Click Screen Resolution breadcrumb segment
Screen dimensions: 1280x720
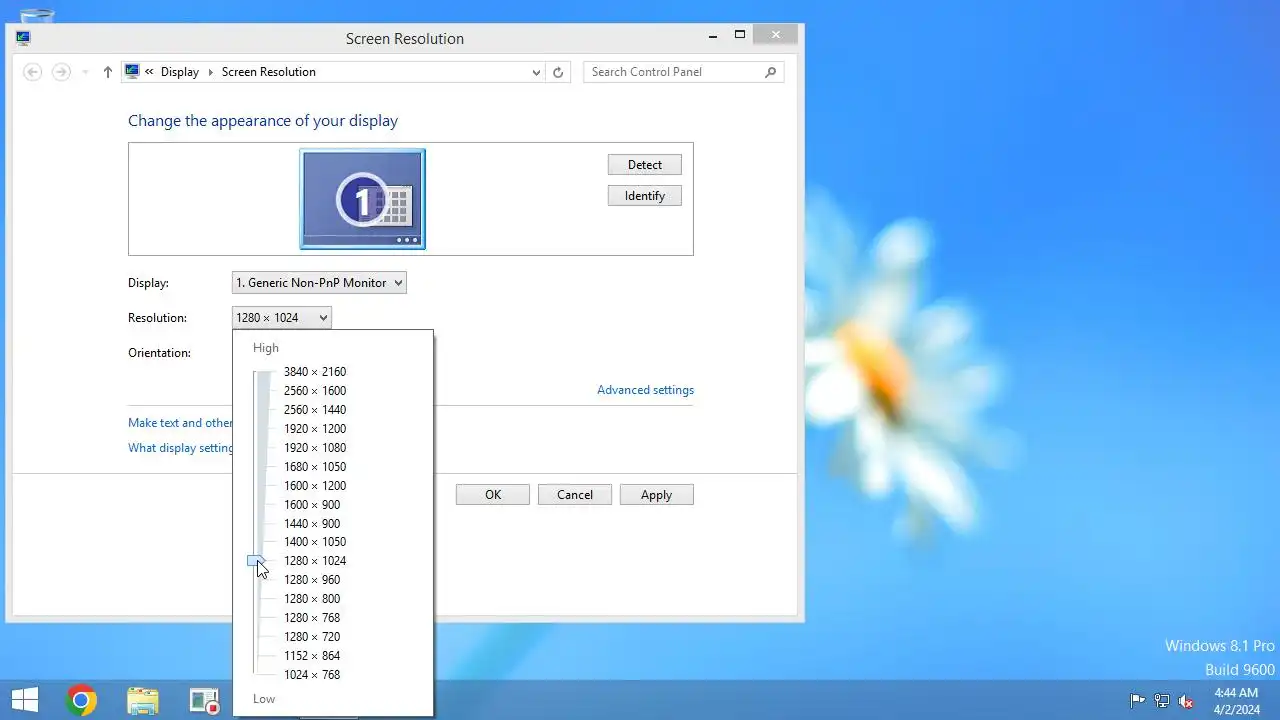tap(269, 72)
